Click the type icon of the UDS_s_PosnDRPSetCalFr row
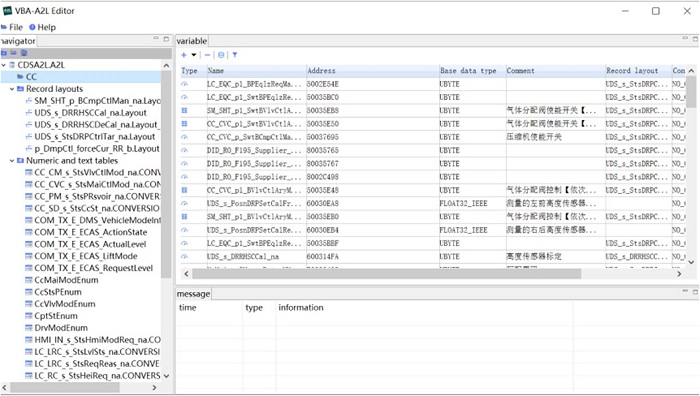Image resolution: width=700 pixels, height=396 pixels. (x=184, y=204)
